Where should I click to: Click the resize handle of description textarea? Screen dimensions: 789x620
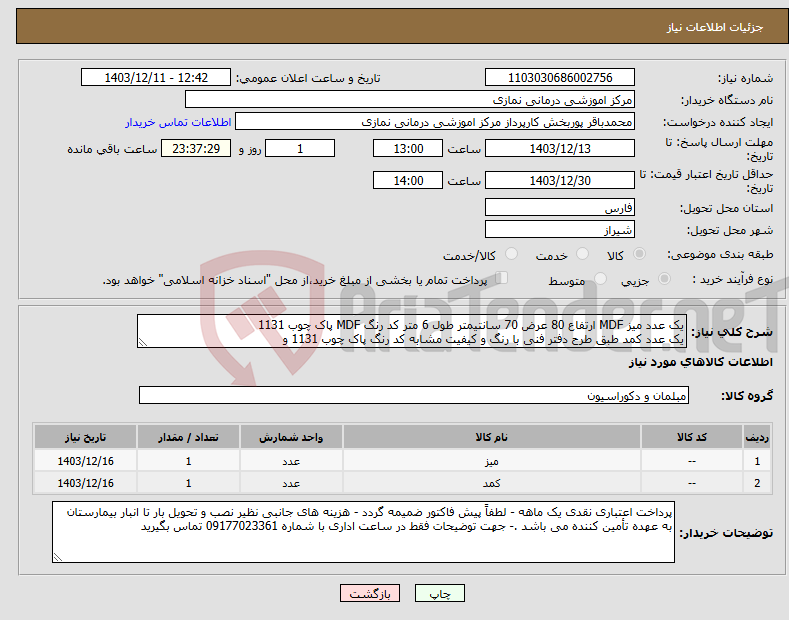[143, 343]
